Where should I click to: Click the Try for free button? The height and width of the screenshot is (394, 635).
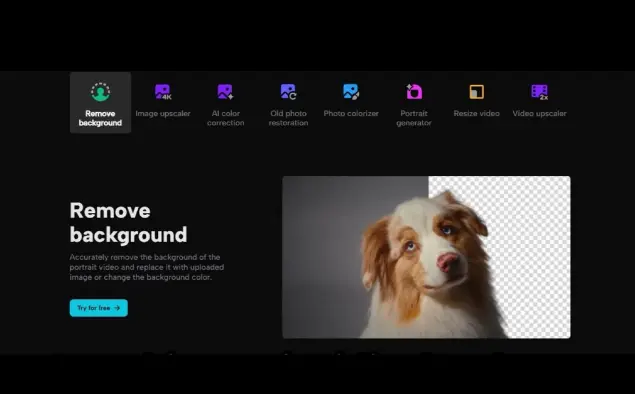tap(99, 308)
